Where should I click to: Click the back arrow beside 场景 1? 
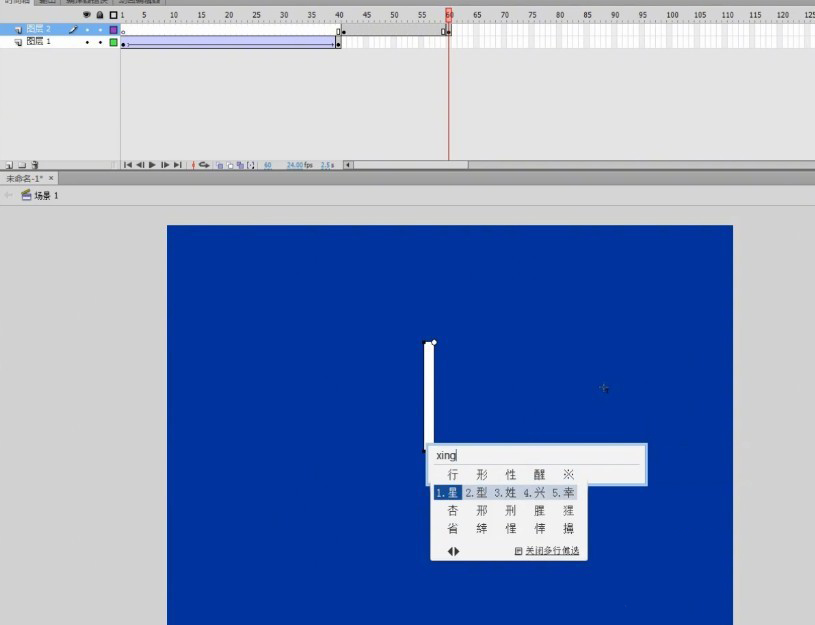pos(8,195)
